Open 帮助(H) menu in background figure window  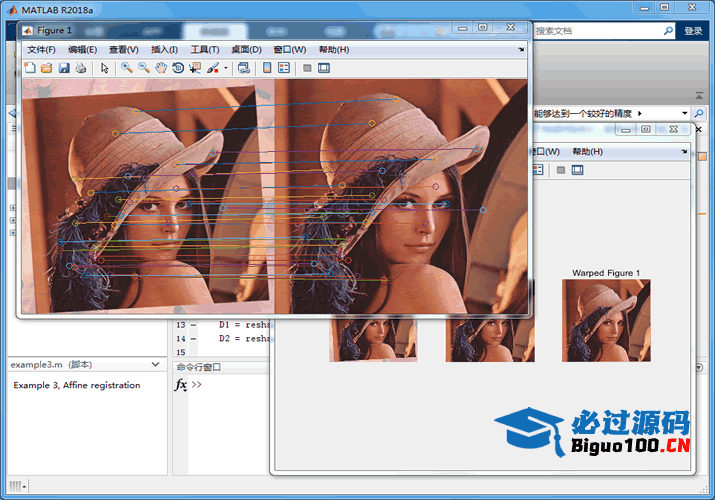(587, 151)
